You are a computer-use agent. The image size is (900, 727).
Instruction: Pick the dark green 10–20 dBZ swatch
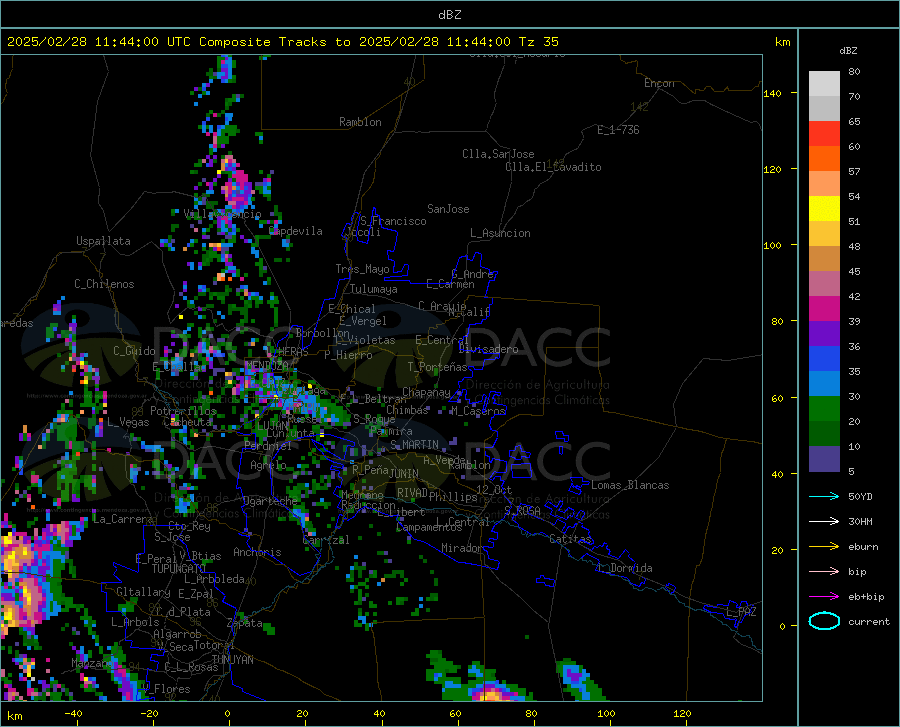[824, 434]
